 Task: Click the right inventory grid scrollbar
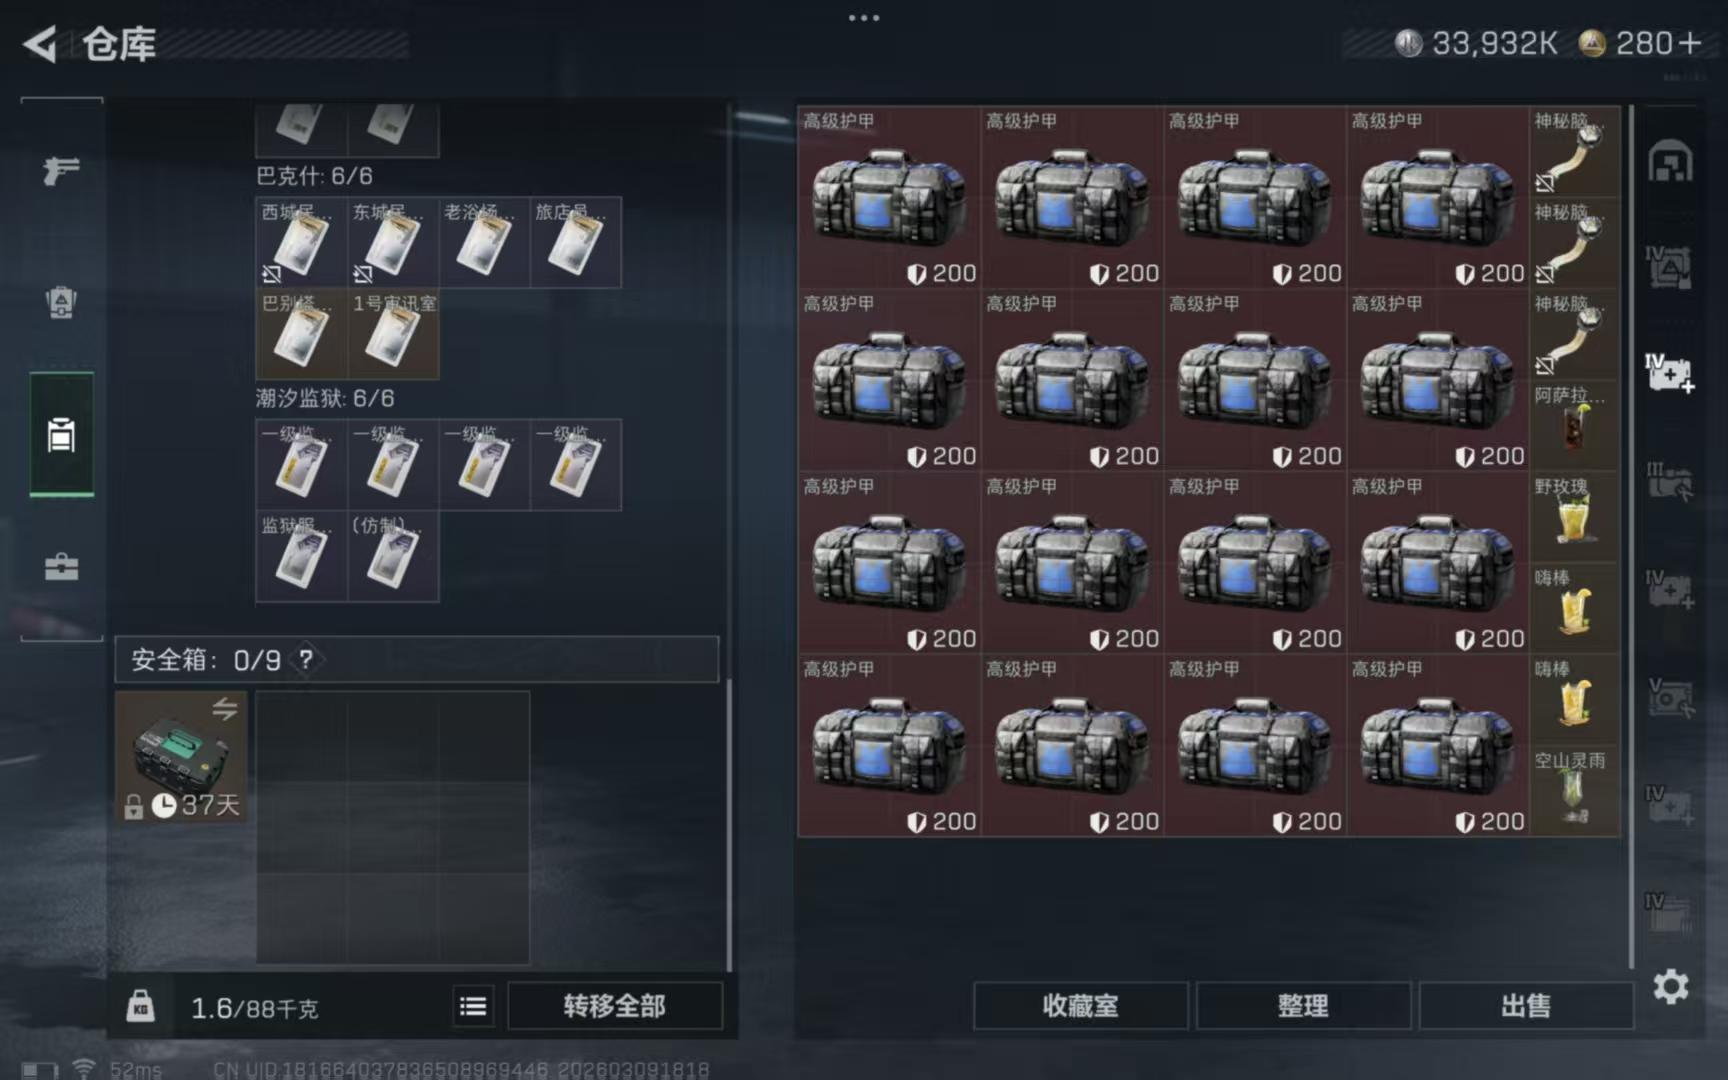[x=1631, y=536]
